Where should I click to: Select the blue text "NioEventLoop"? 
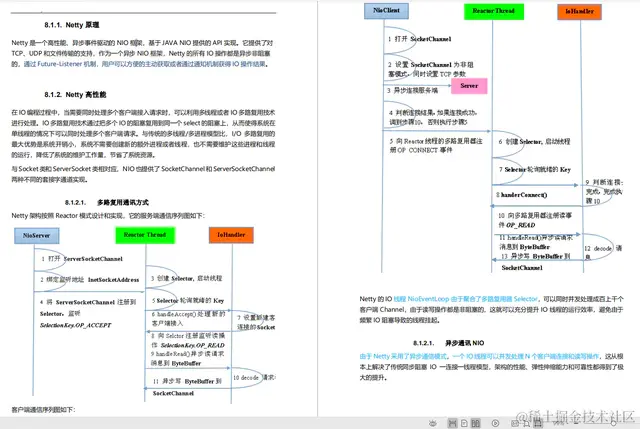[428, 299]
